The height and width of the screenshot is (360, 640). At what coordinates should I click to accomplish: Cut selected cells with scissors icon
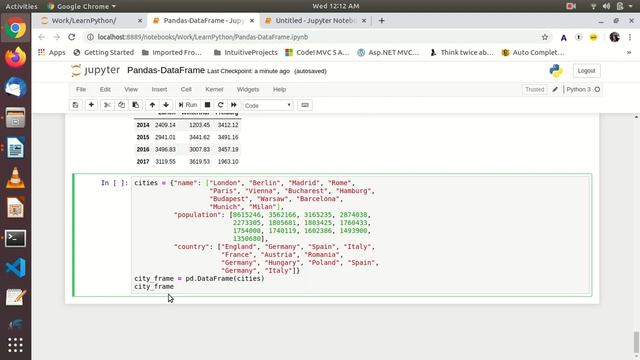[x=107, y=105]
